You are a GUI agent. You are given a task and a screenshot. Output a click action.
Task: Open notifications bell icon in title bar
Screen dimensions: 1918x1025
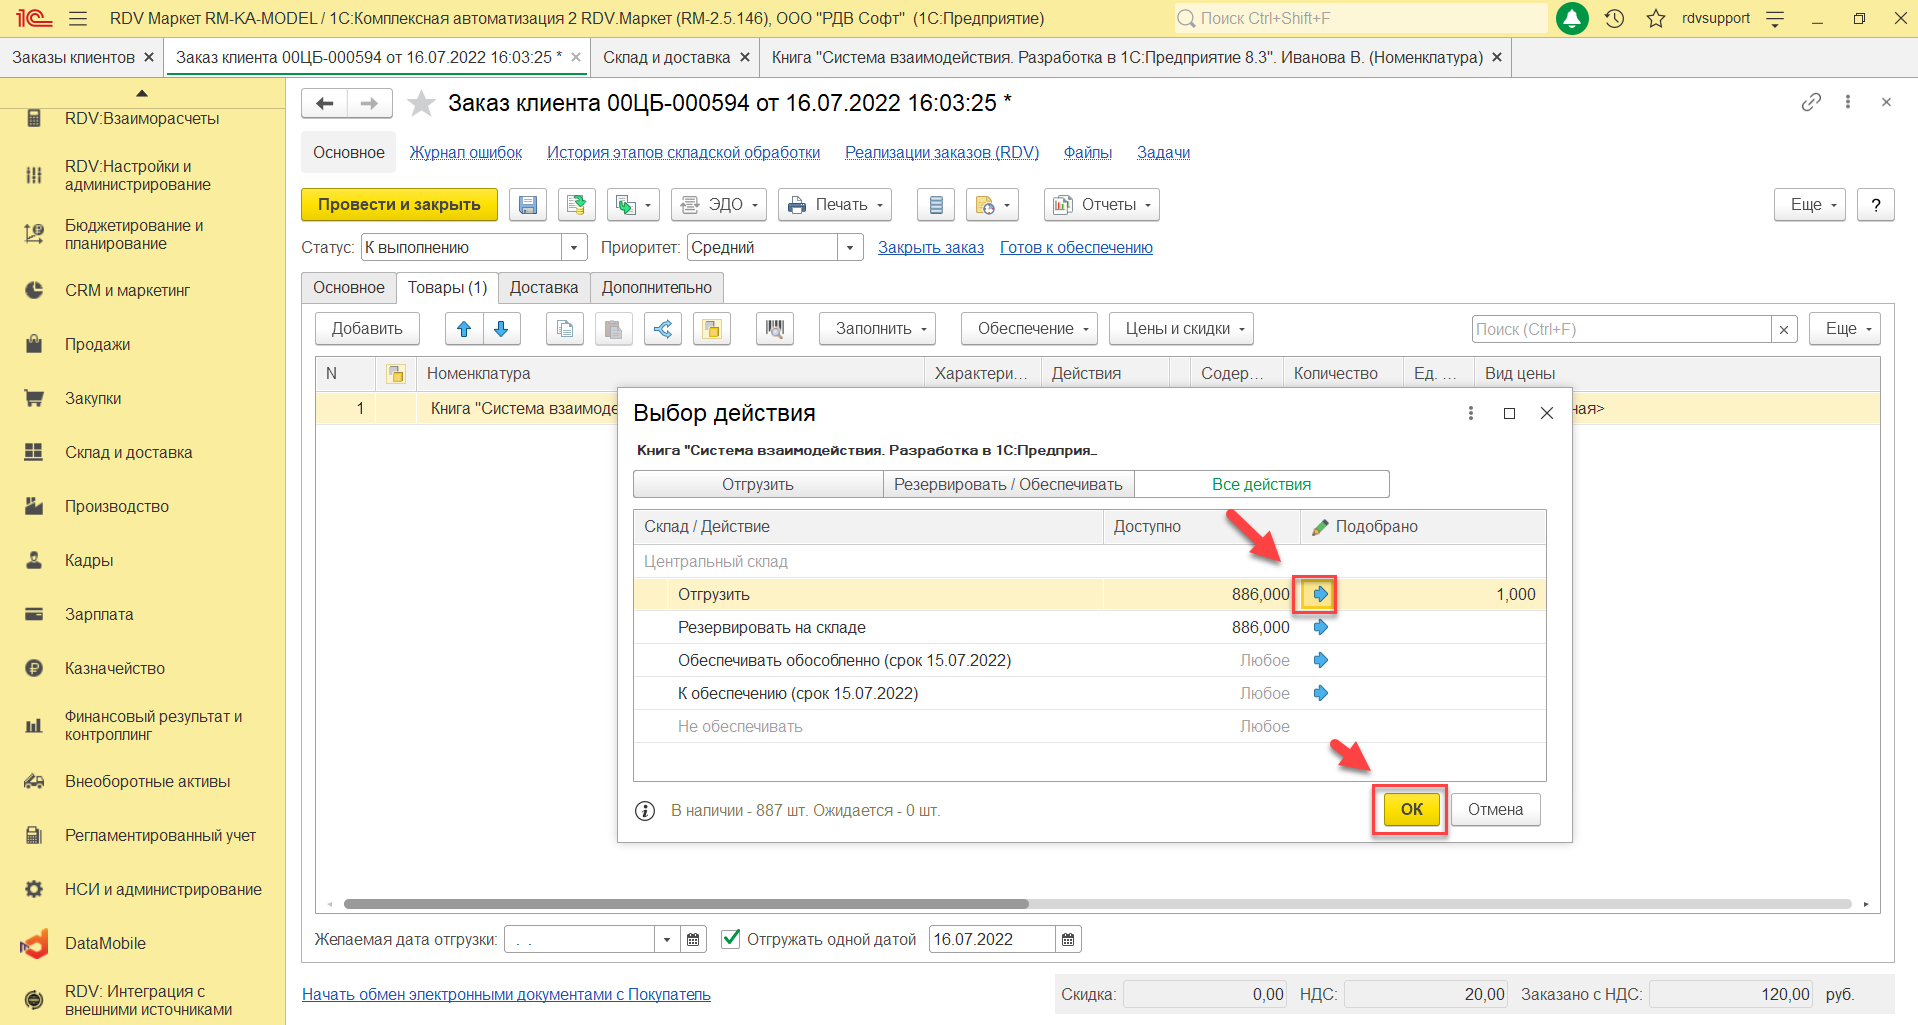(x=1572, y=18)
